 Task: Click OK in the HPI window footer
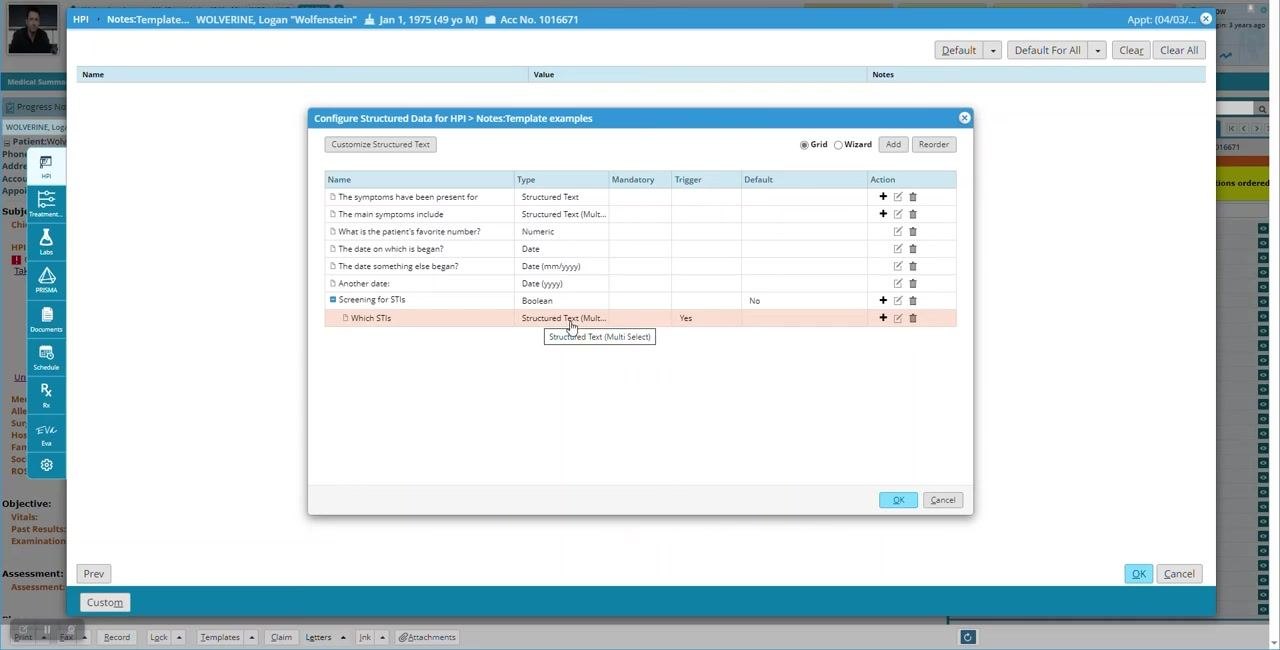(x=1138, y=574)
